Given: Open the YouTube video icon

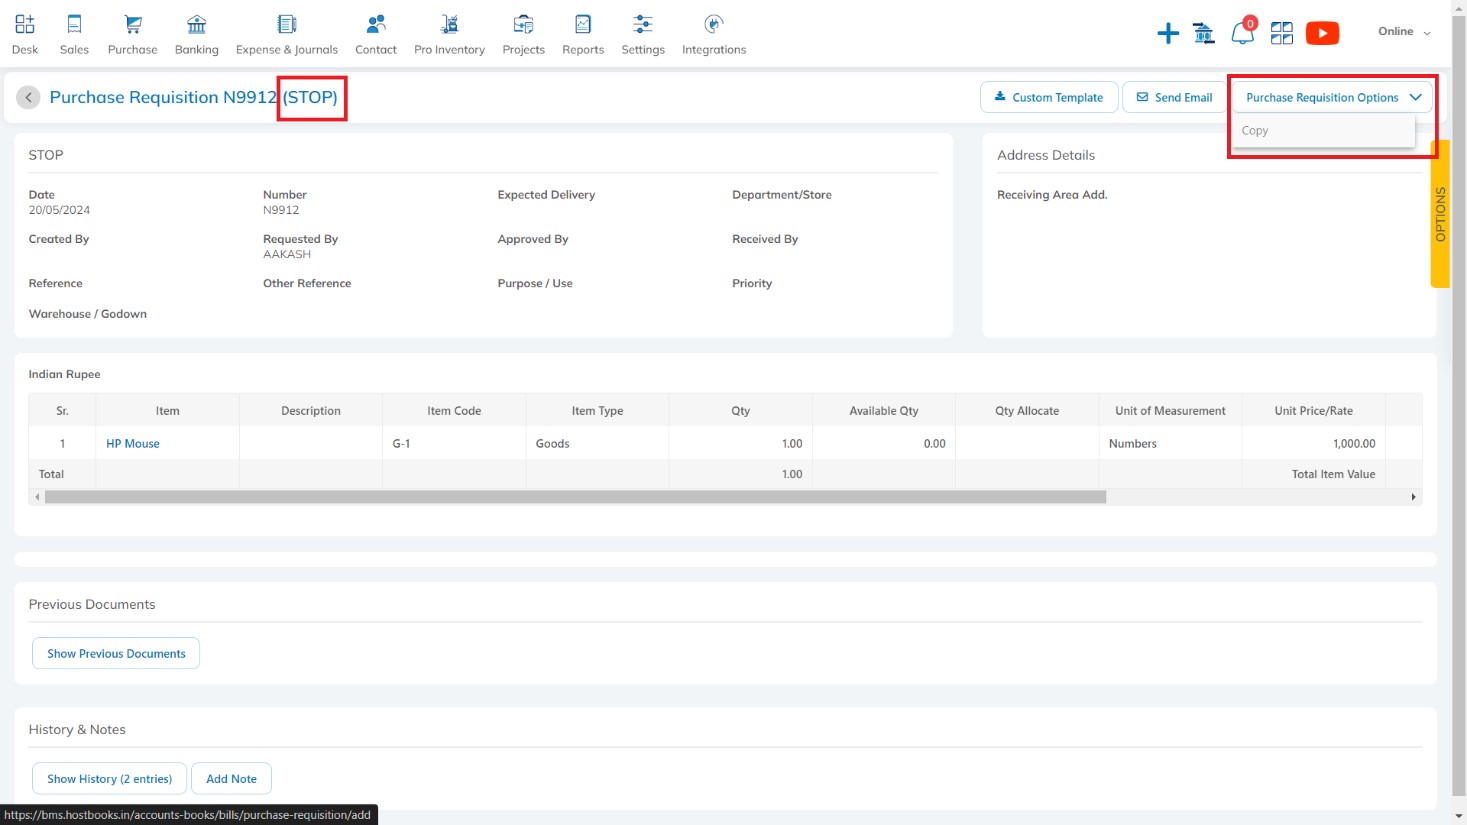Looking at the screenshot, I should pyautogui.click(x=1323, y=33).
